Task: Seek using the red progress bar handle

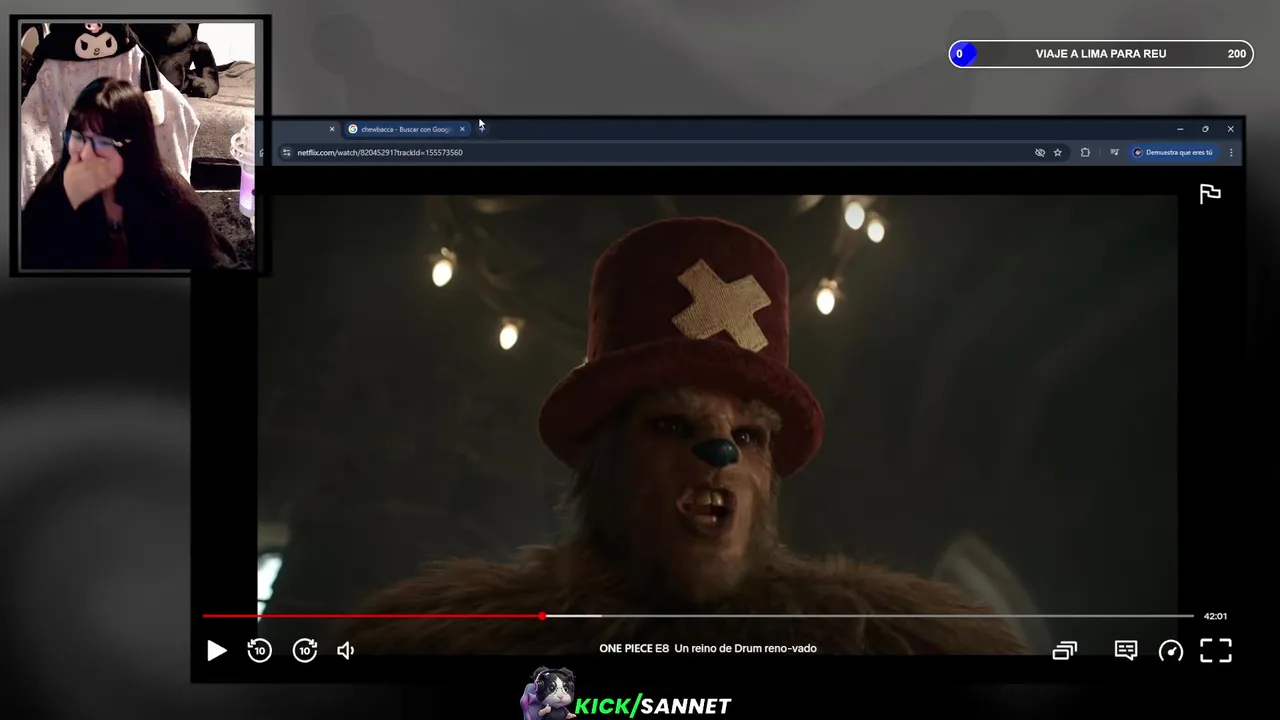Action: 542,616
